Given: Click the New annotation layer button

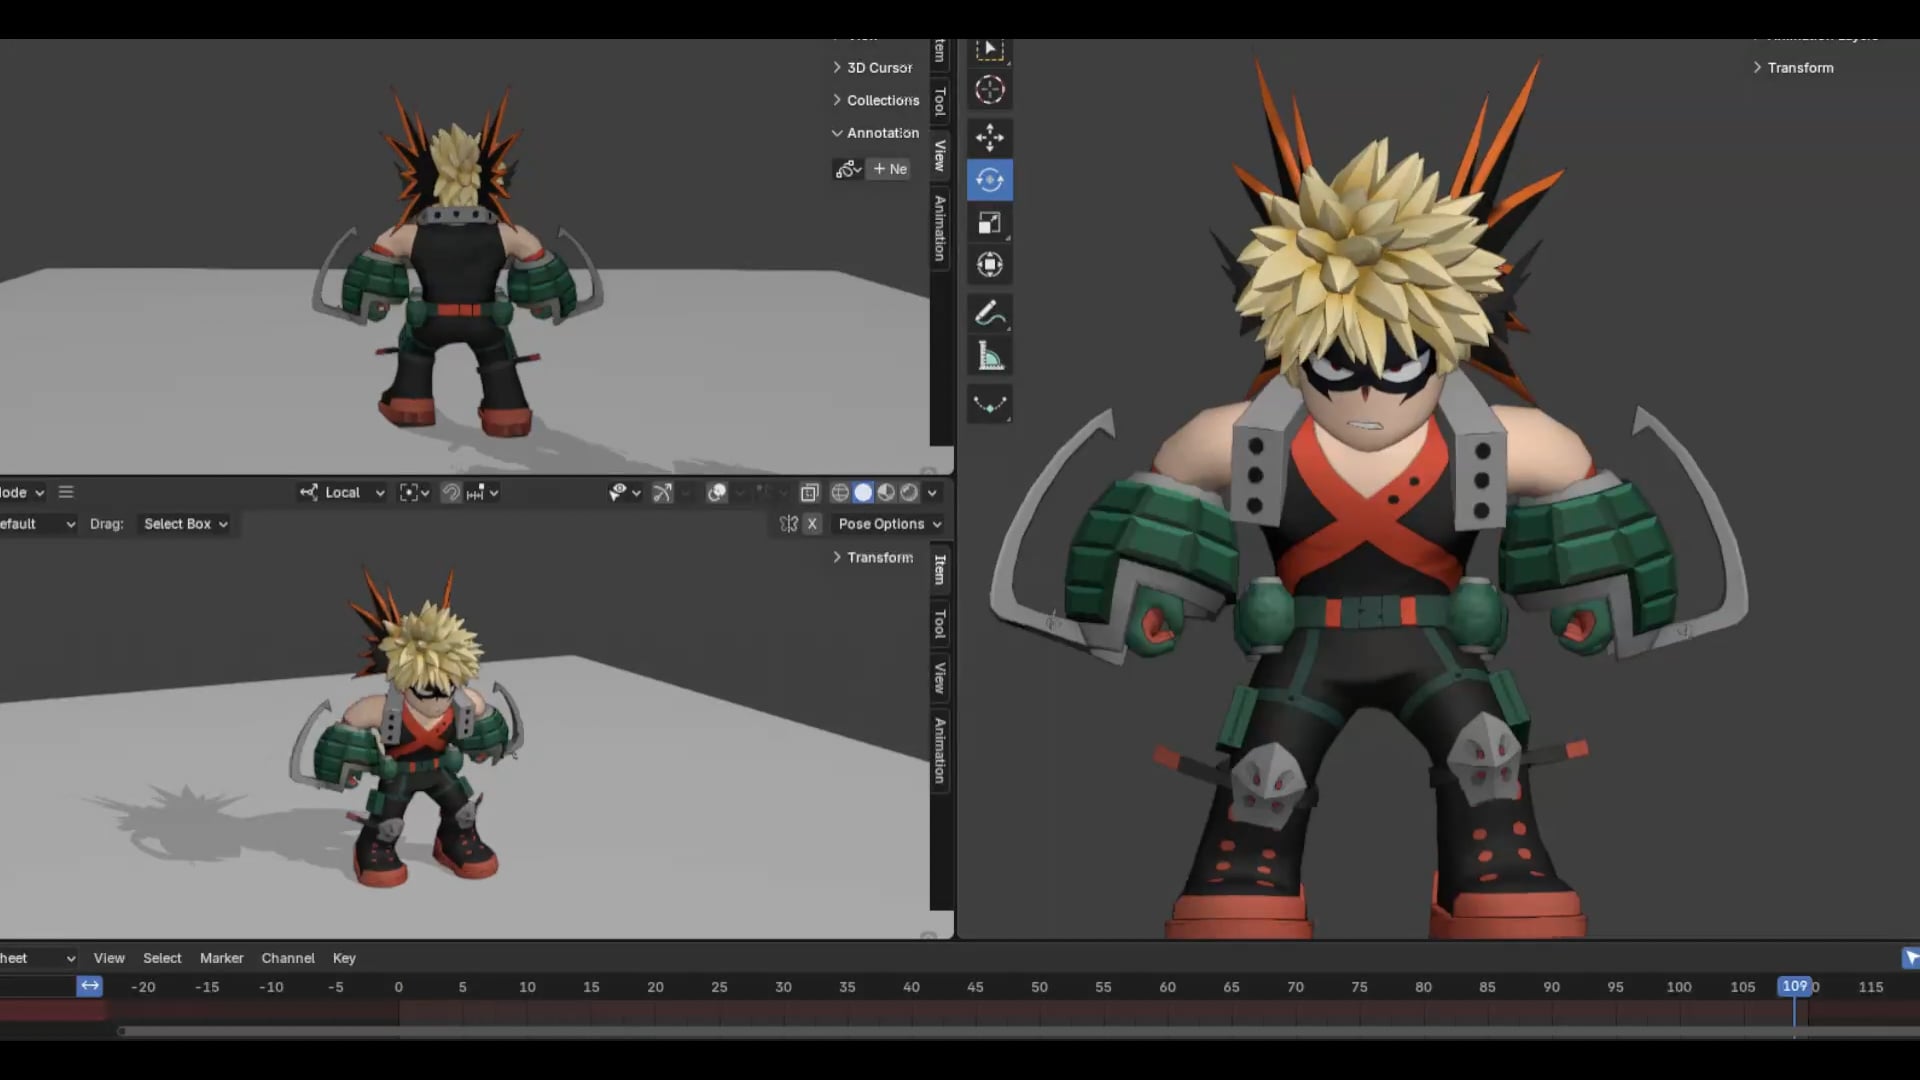Looking at the screenshot, I should point(889,168).
